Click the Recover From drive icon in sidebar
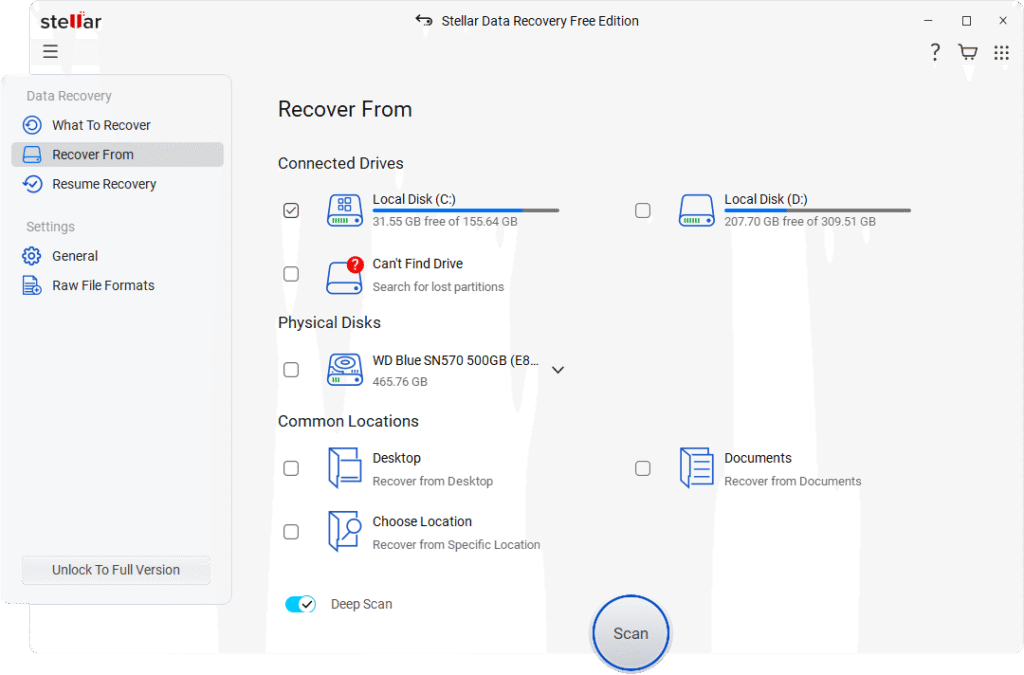The height and width of the screenshot is (675, 1024). (x=32, y=155)
